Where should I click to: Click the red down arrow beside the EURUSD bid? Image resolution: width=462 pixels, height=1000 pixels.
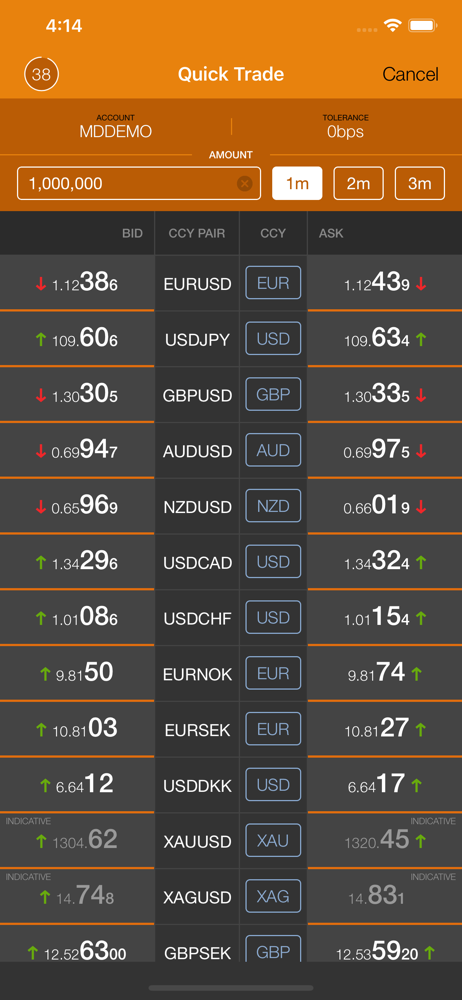tap(41, 284)
